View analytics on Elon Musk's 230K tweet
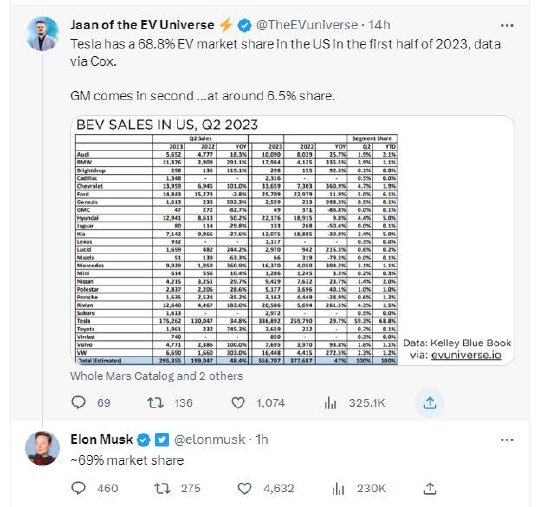Image resolution: width=550 pixels, height=507 pixels. [x=338, y=488]
